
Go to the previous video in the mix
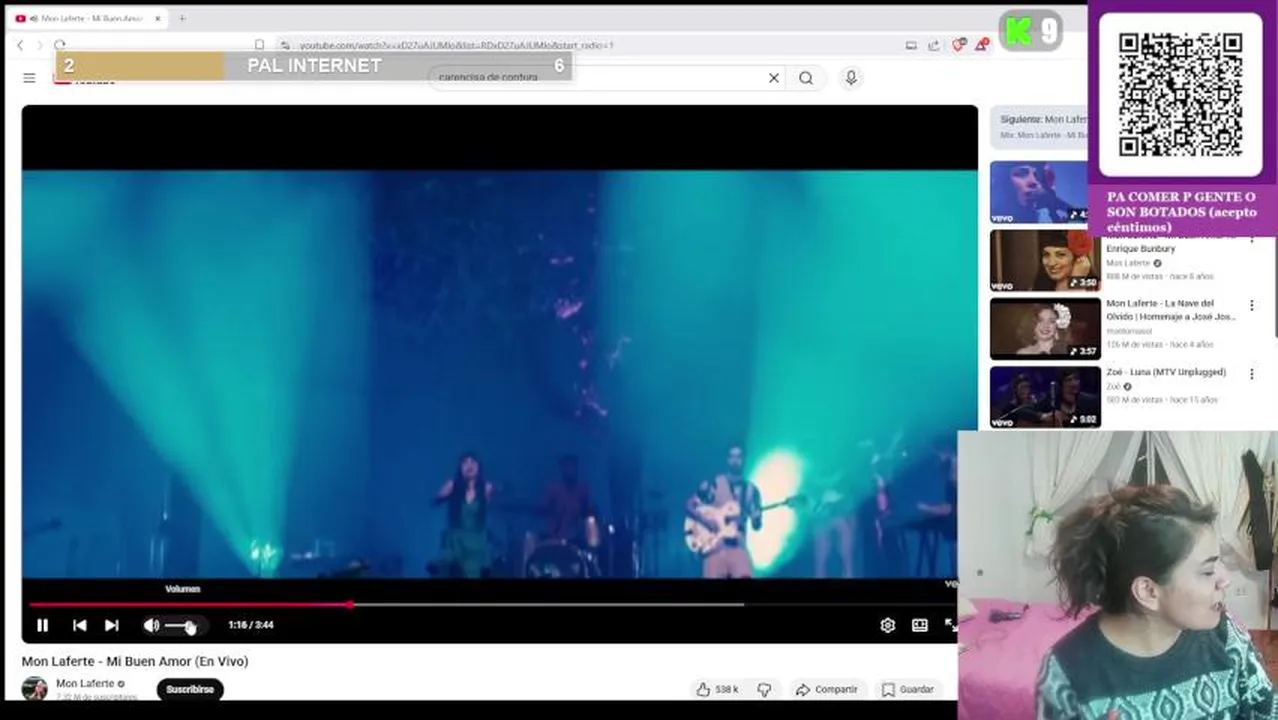79,625
